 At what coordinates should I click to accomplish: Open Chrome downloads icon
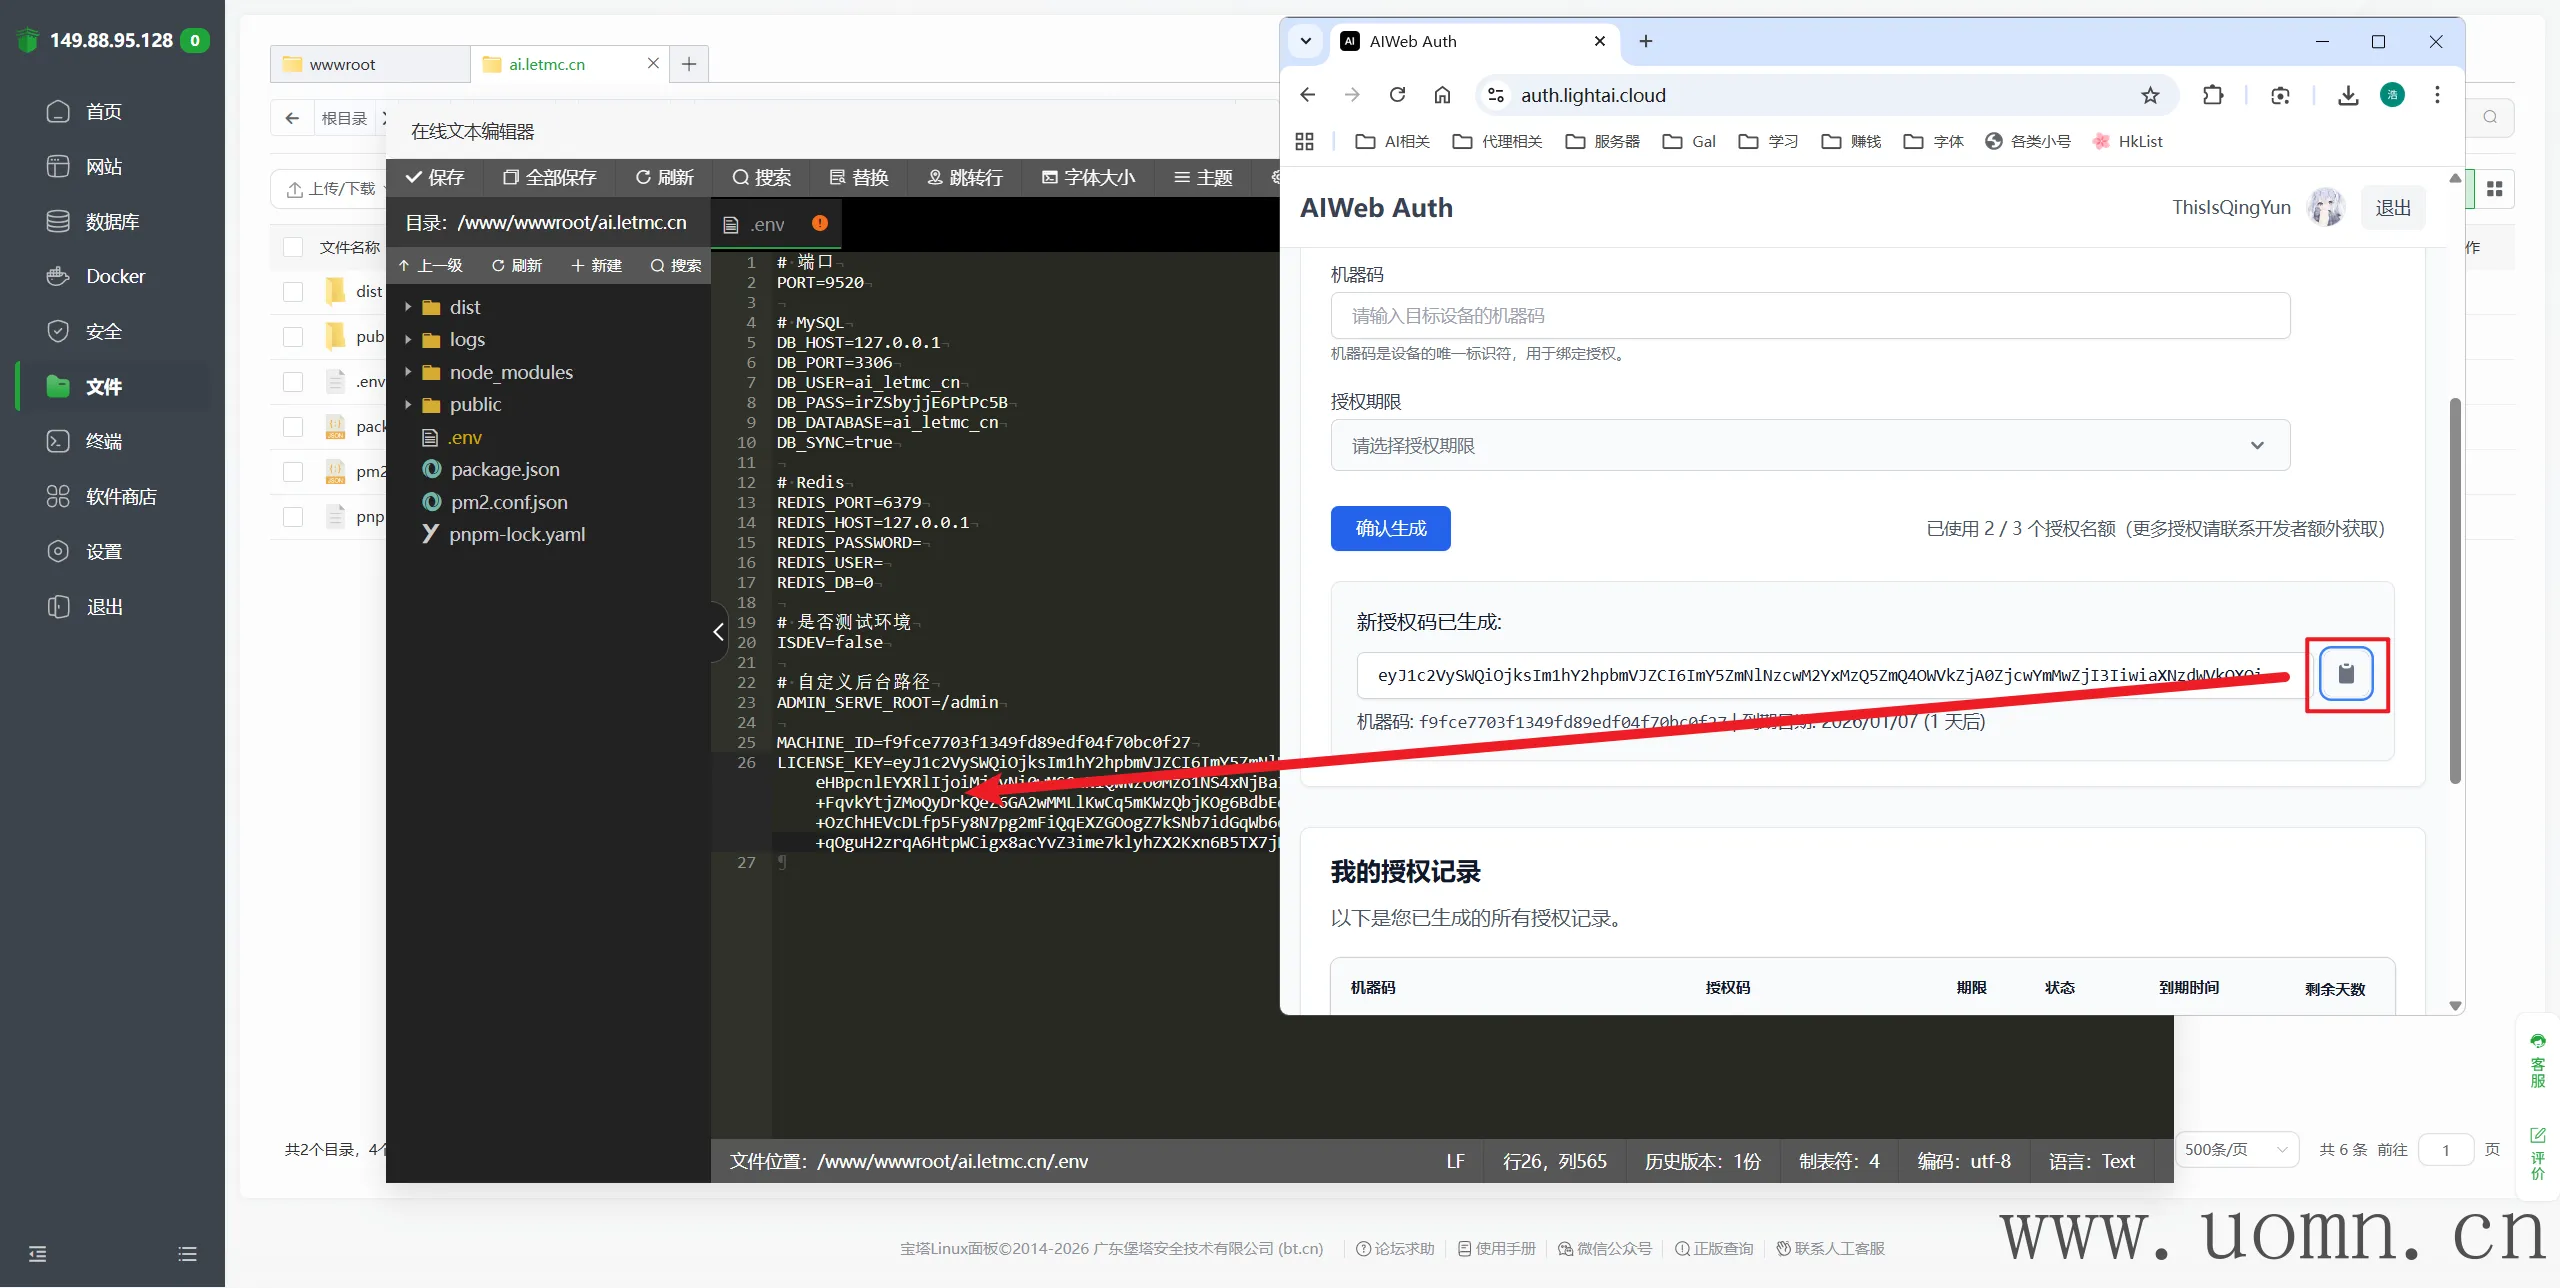(2347, 95)
